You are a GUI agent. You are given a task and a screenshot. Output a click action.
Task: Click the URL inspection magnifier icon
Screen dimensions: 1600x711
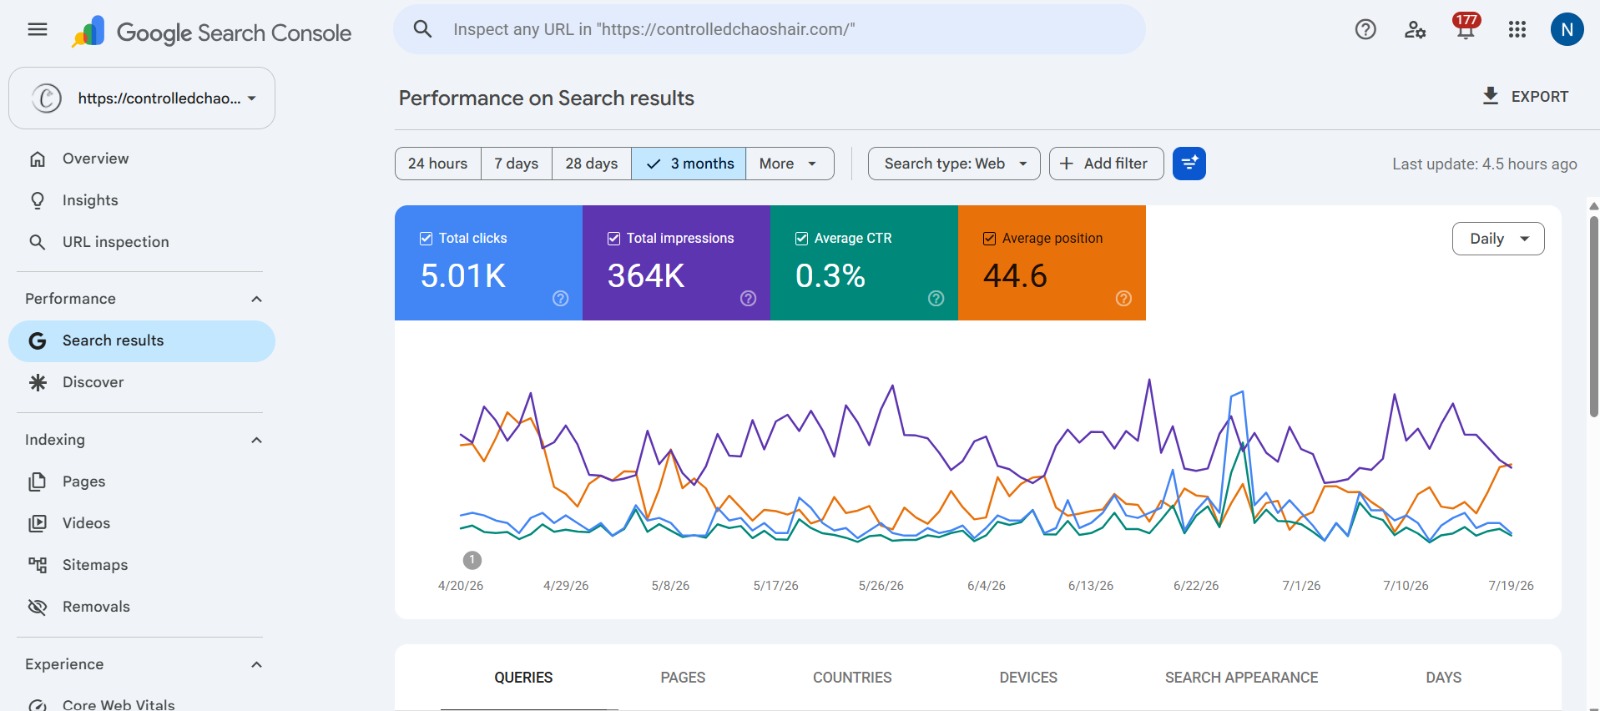click(x=38, y=242)
